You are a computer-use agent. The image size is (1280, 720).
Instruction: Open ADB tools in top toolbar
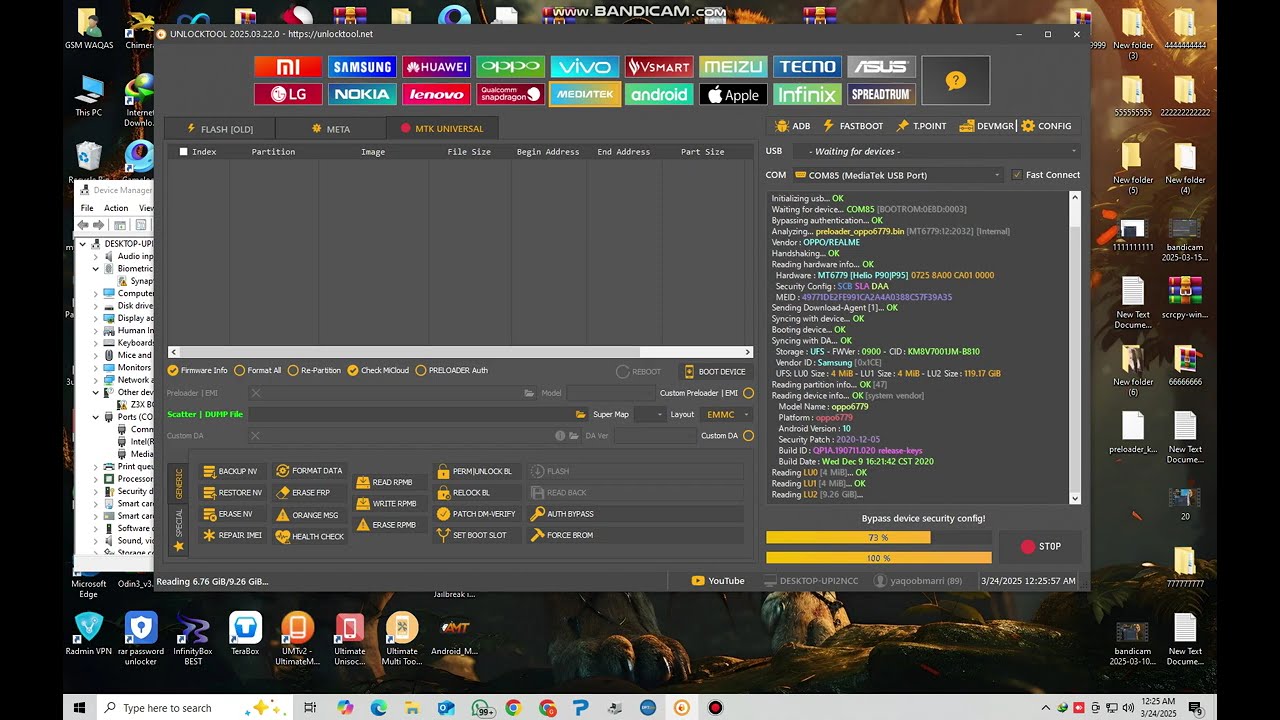[793, 126]
